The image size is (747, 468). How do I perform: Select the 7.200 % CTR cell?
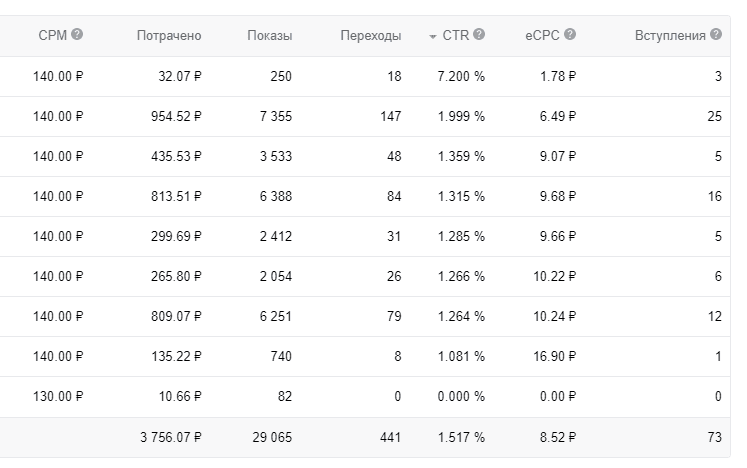click(x=460, y=76)
